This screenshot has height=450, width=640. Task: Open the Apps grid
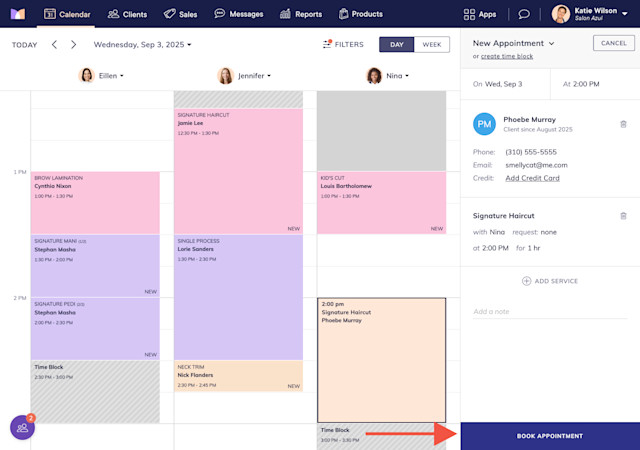[x=480, y=14]
